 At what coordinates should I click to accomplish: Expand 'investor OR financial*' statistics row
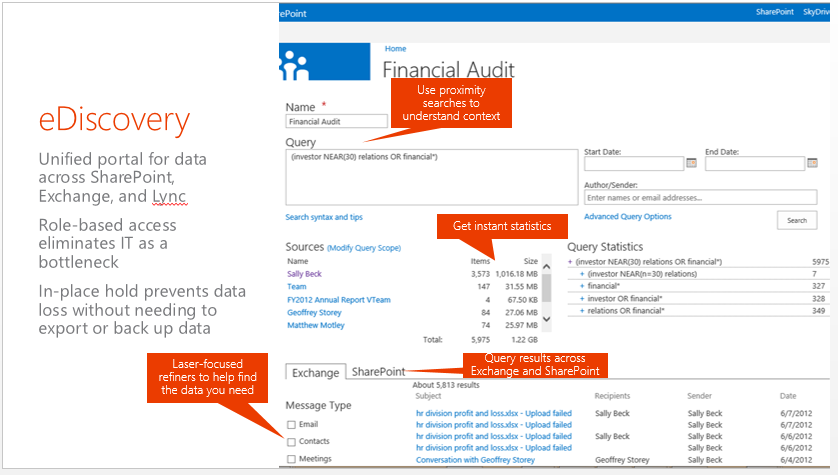(x=582, y=298)
